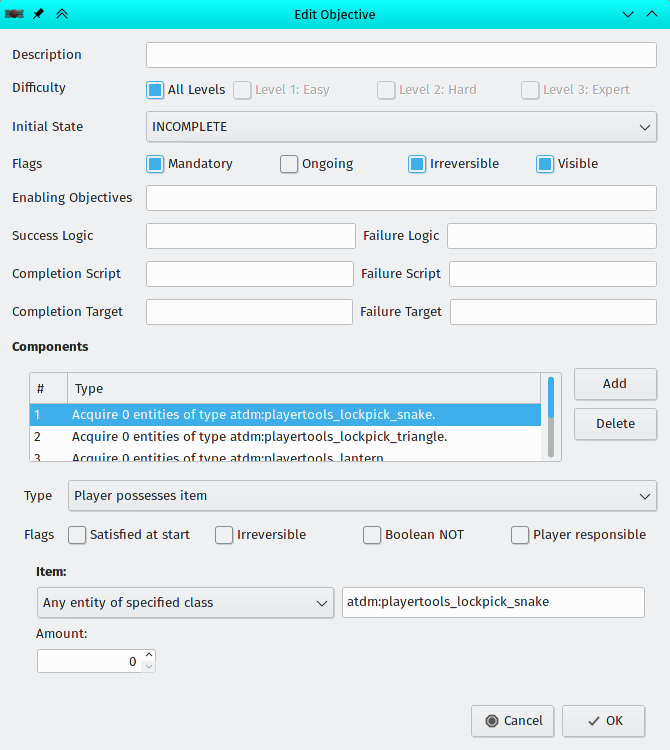The height and width of the screenshot is (750, 670).
Task: Click the Cancel button
Action: 513,721
